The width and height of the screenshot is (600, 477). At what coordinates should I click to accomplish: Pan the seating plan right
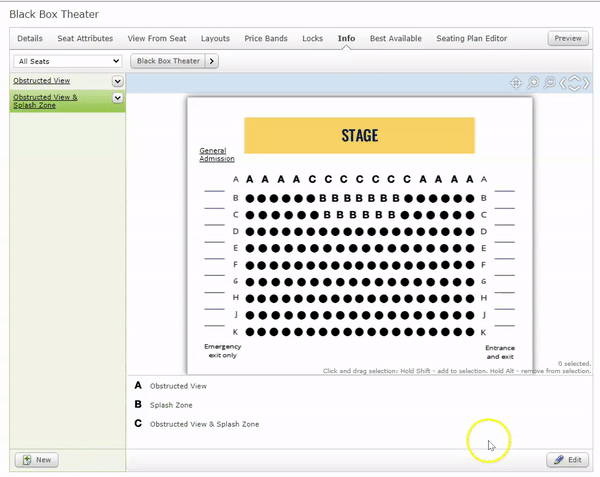(x=586, y=83)
